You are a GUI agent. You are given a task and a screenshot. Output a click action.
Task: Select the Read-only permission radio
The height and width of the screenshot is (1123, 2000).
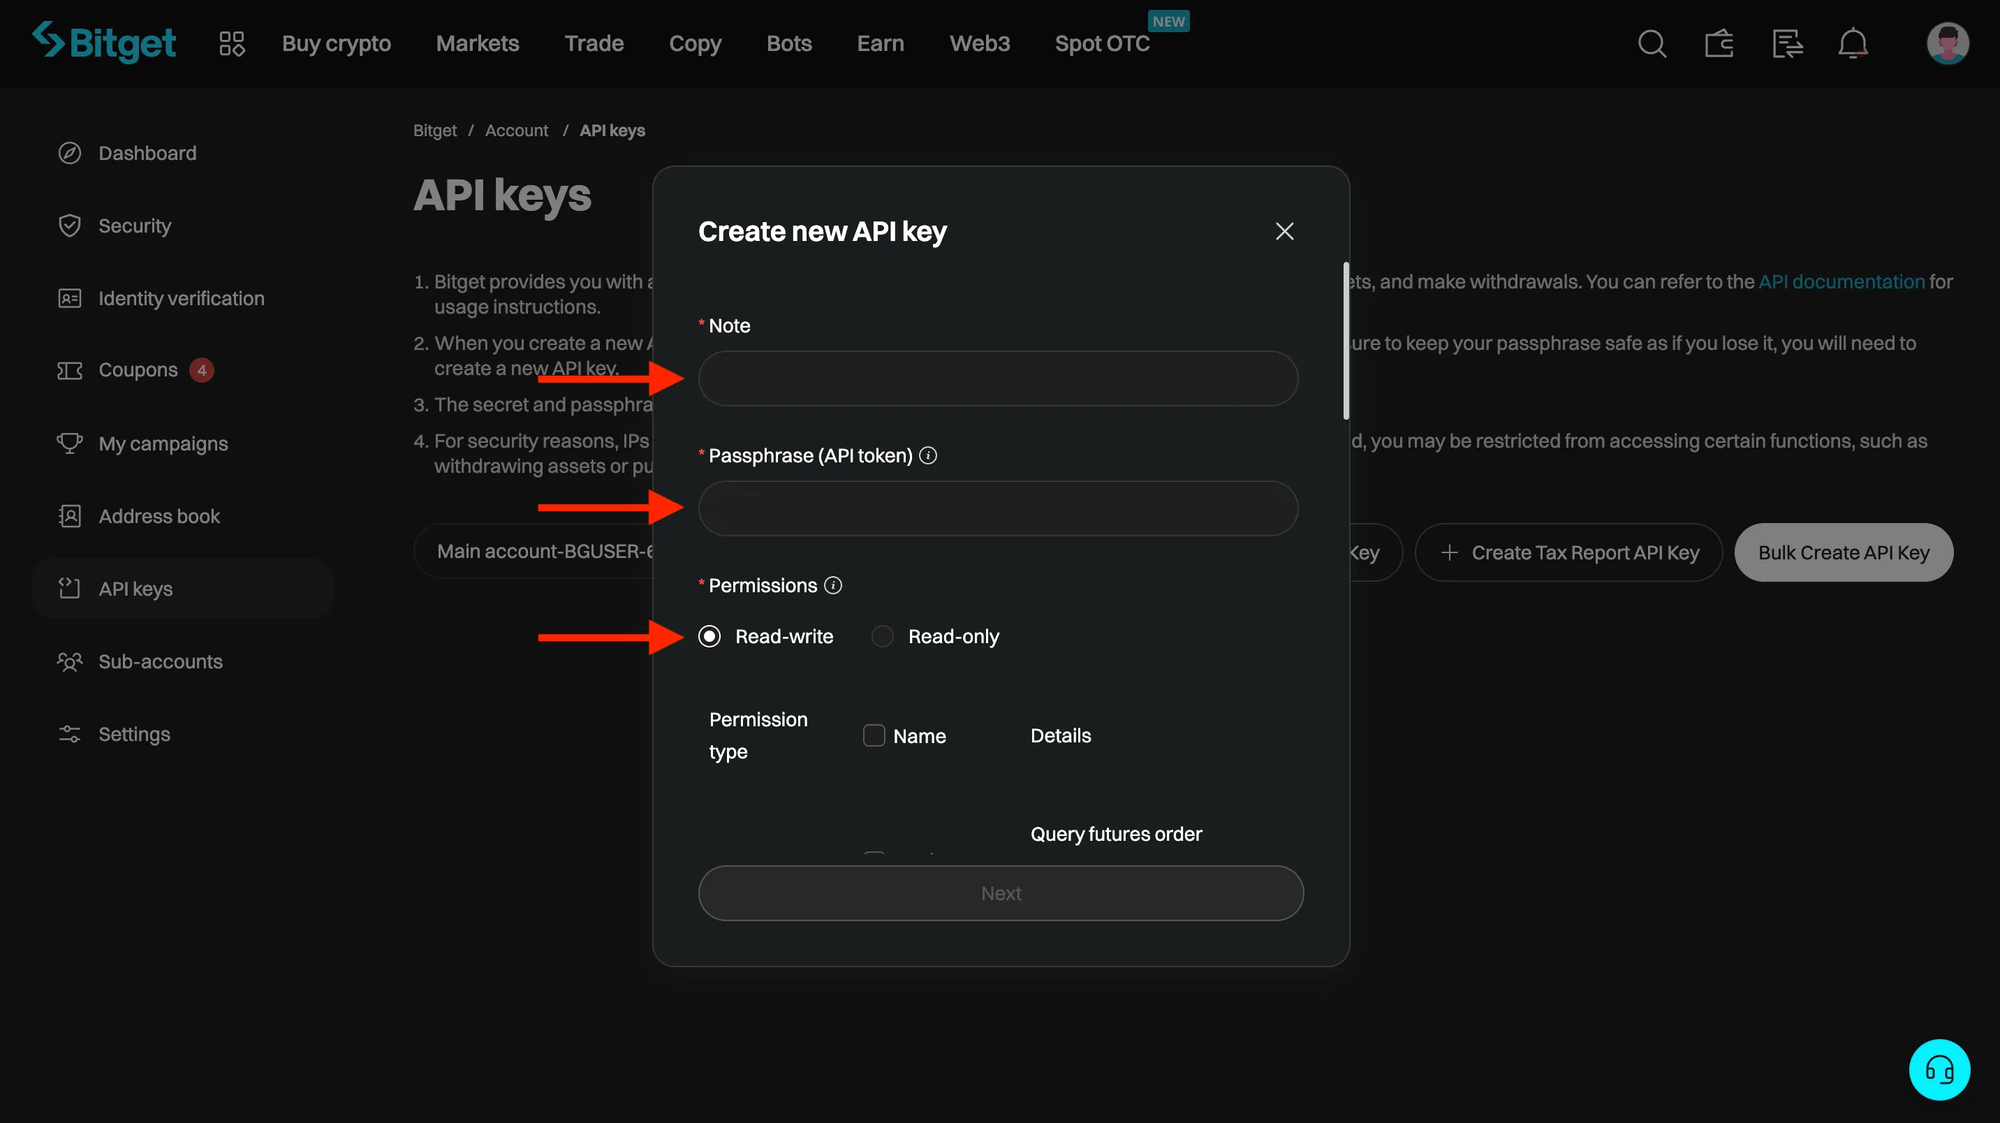[882, 637]
